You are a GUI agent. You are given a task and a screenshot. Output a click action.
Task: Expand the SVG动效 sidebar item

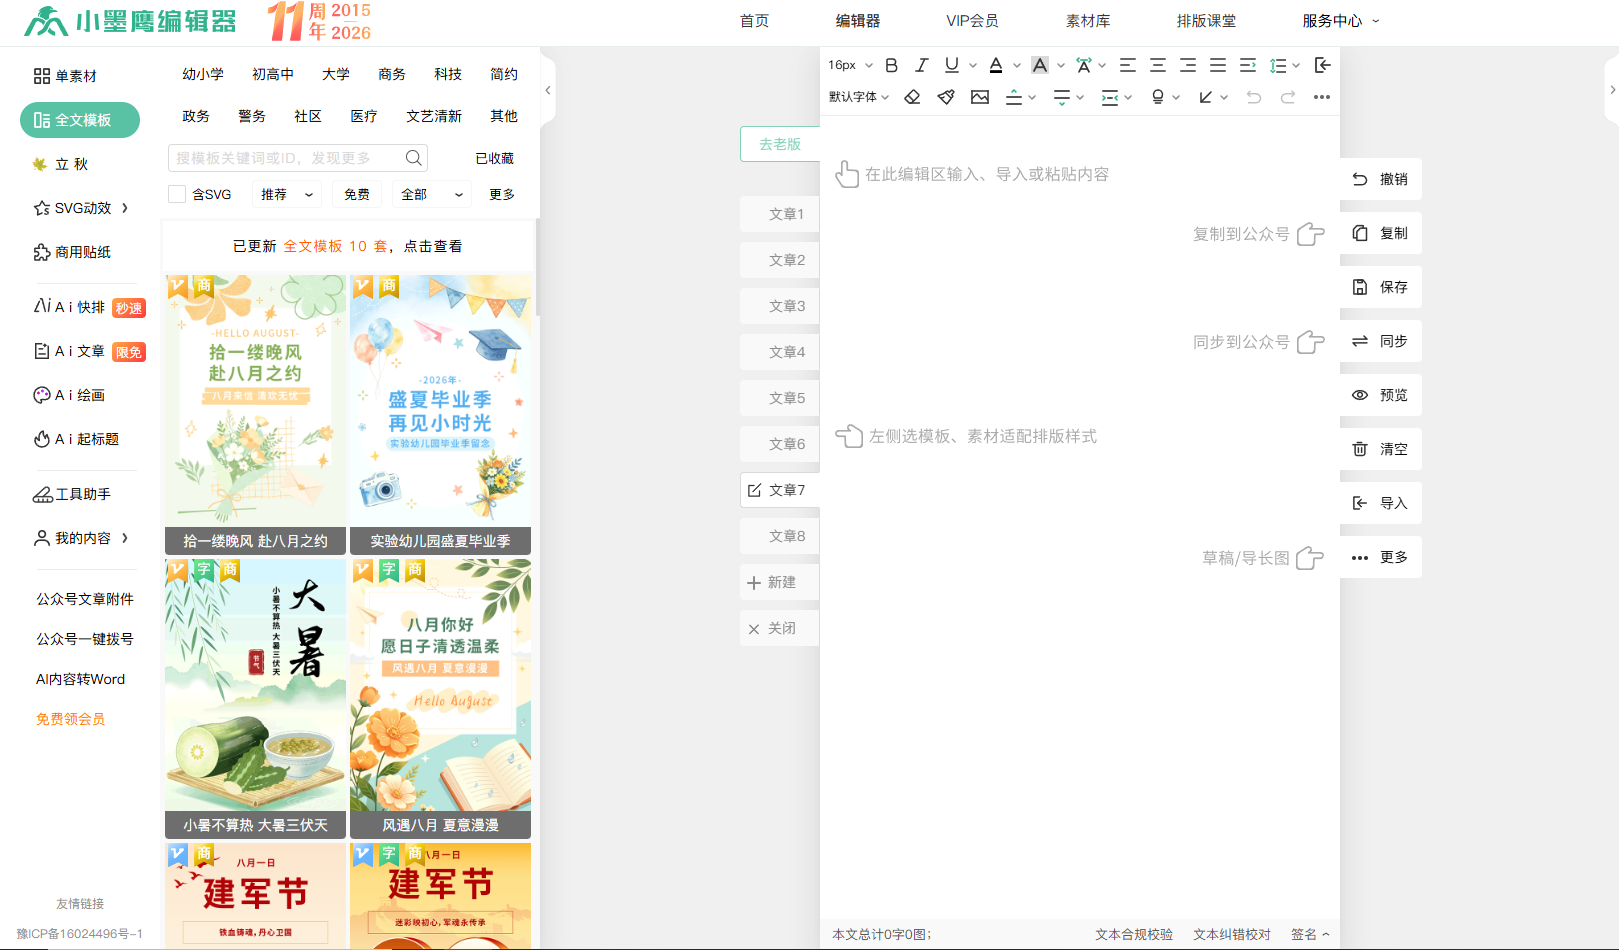[82, 208]
